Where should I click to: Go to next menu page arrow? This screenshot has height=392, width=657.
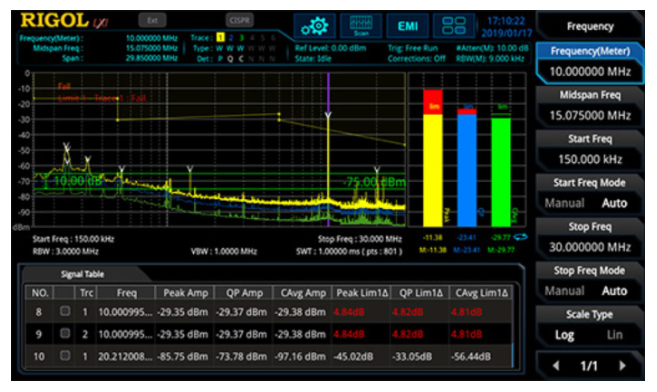(622, 366)
